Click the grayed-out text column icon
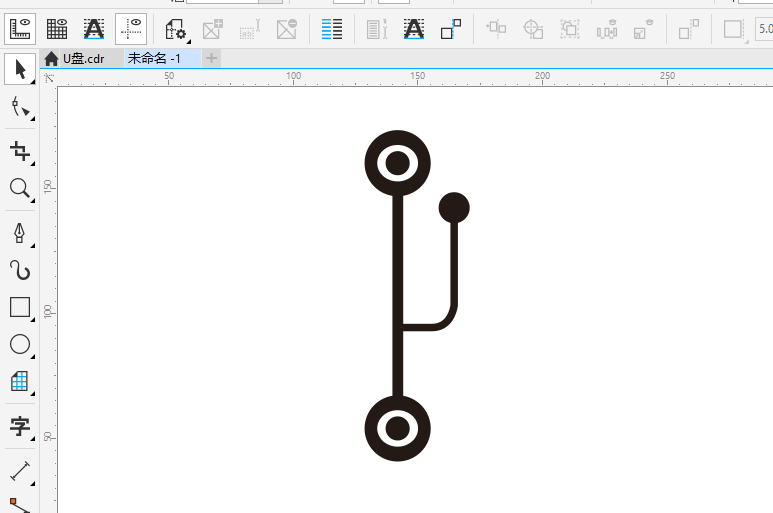The image size is (773, 513). 377,29
